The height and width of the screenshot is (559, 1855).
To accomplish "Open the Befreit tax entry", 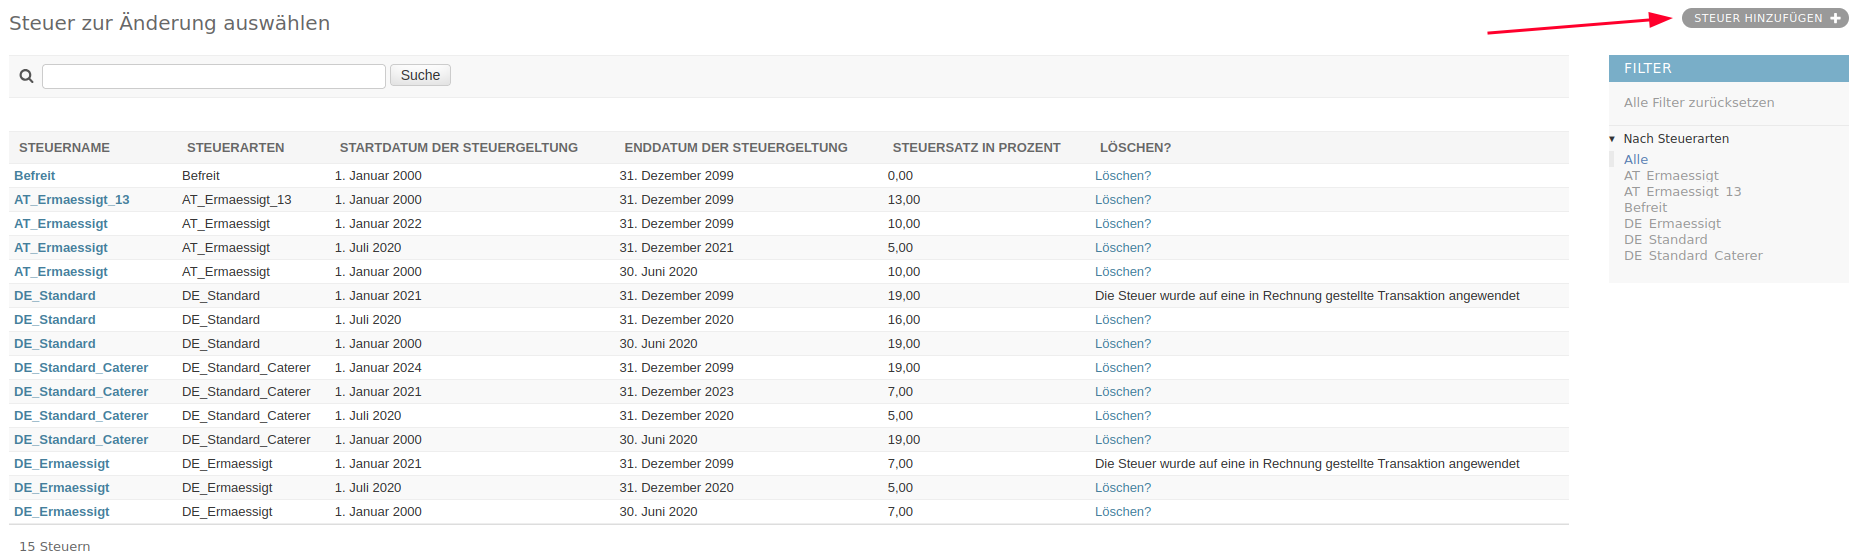I will coord(35,176).
